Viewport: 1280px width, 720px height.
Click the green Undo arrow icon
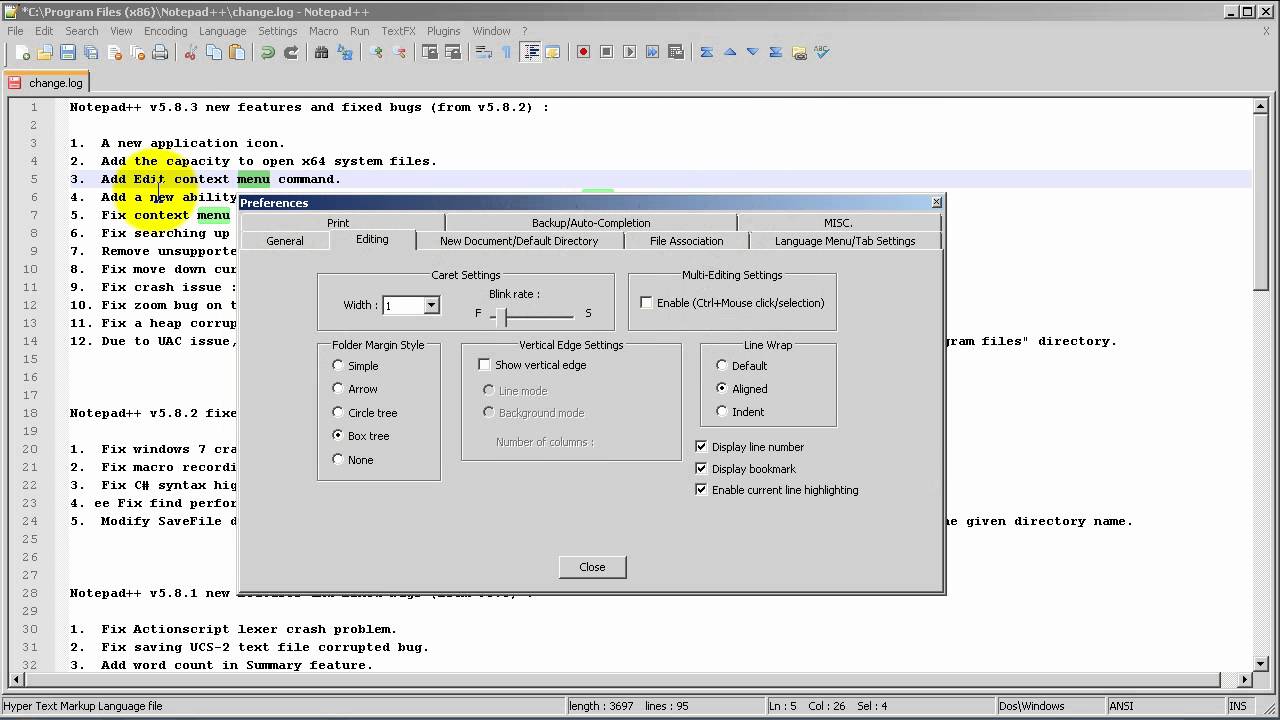(267, 52)
